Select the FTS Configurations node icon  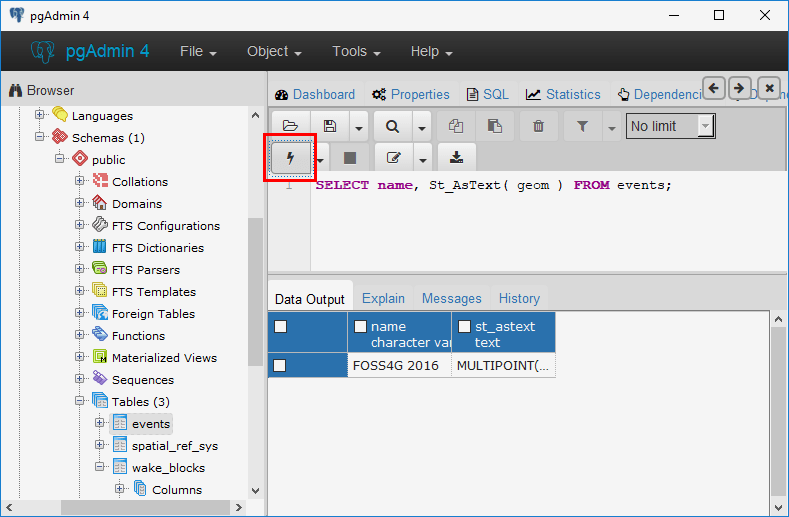click(x=100, y=225)
